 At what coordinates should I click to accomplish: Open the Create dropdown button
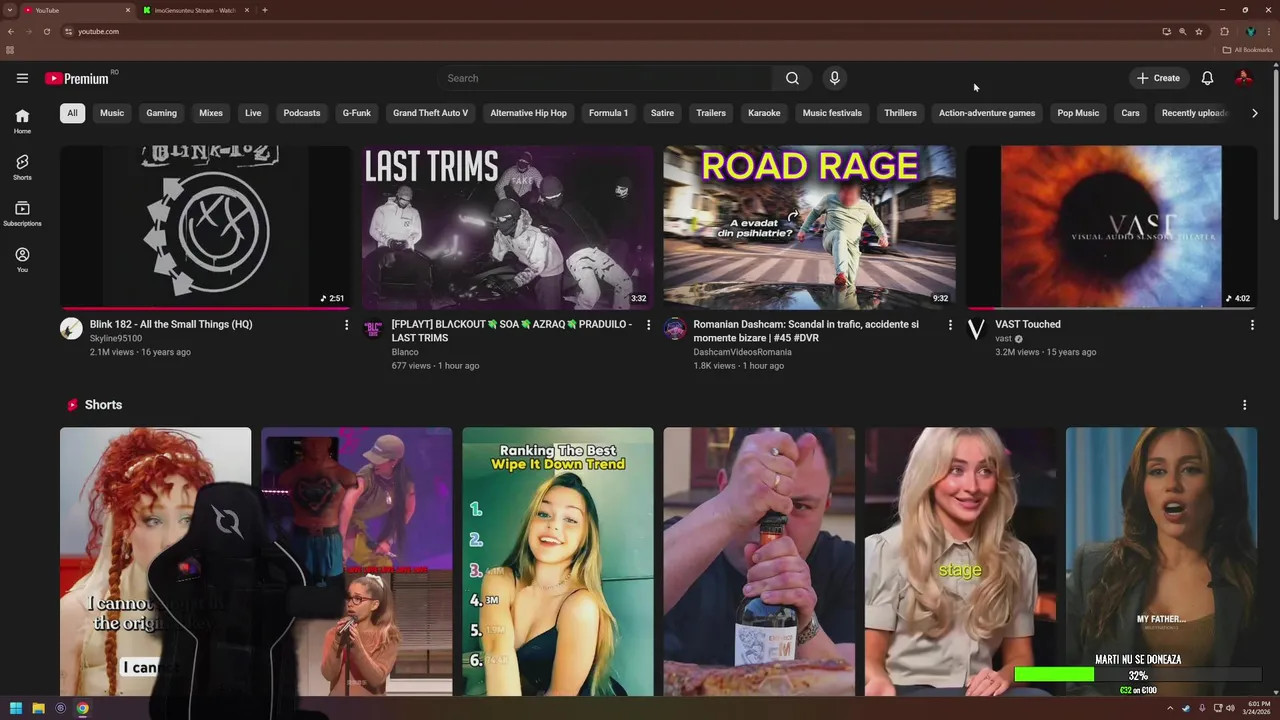coord(1158,78)
